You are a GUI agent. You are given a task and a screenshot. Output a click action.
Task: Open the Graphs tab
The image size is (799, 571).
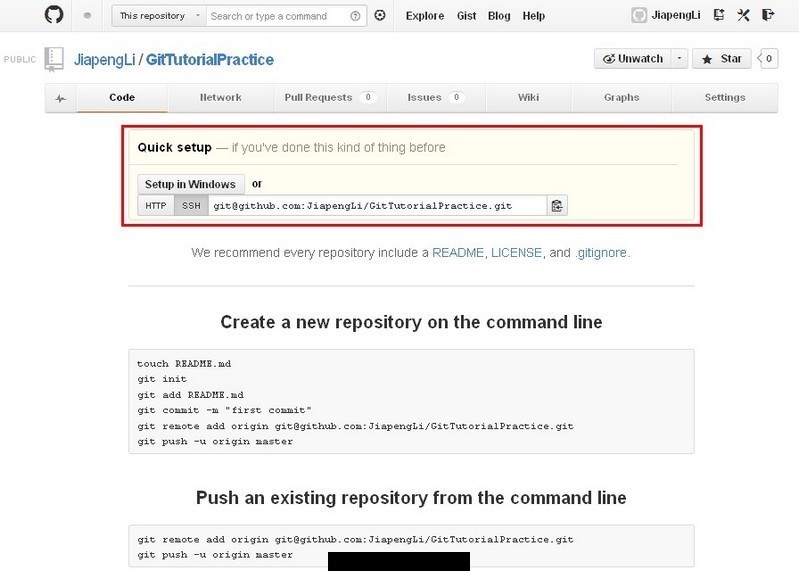click(622, 97)
